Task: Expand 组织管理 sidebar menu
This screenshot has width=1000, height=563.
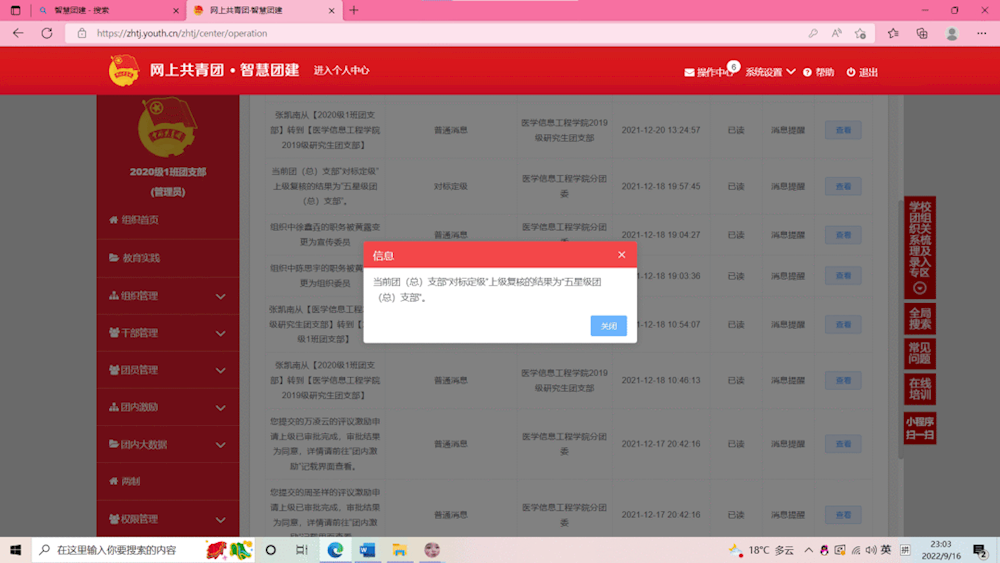Action: 168,296
